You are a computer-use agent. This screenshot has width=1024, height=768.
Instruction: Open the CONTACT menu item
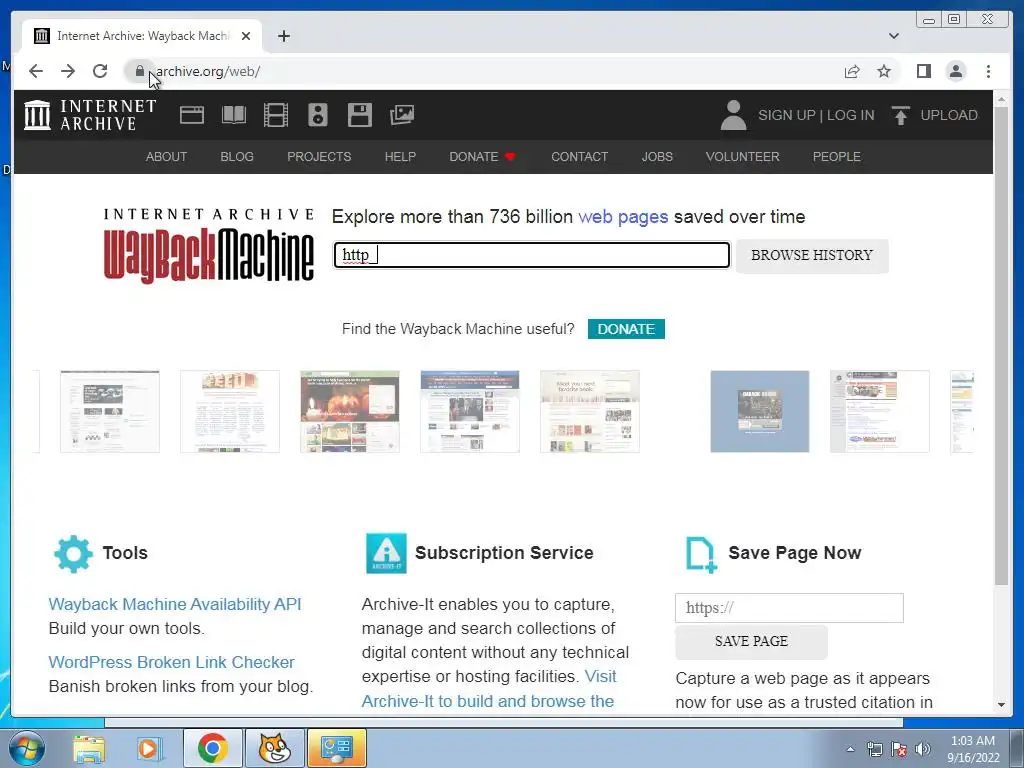pos(579,157)
